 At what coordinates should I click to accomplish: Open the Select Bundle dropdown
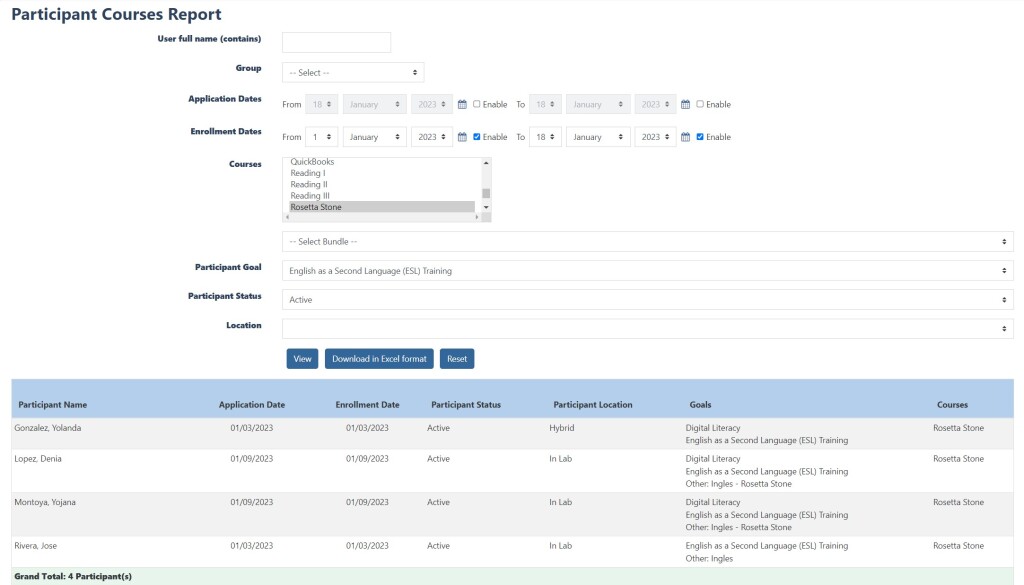click(x=647, y=242)
